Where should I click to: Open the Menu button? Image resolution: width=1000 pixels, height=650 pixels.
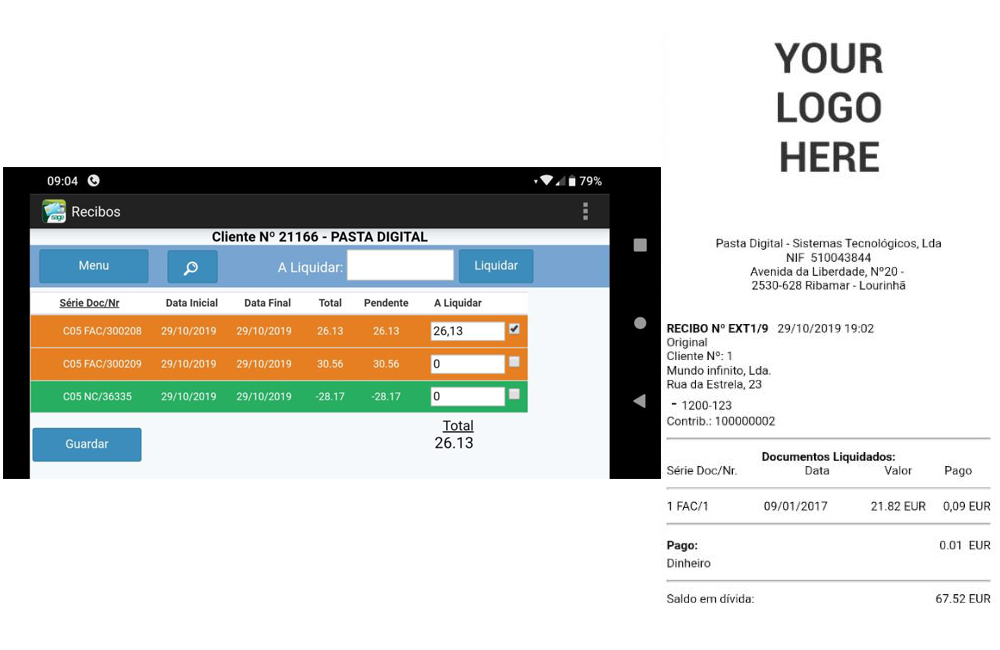[94, 266]
